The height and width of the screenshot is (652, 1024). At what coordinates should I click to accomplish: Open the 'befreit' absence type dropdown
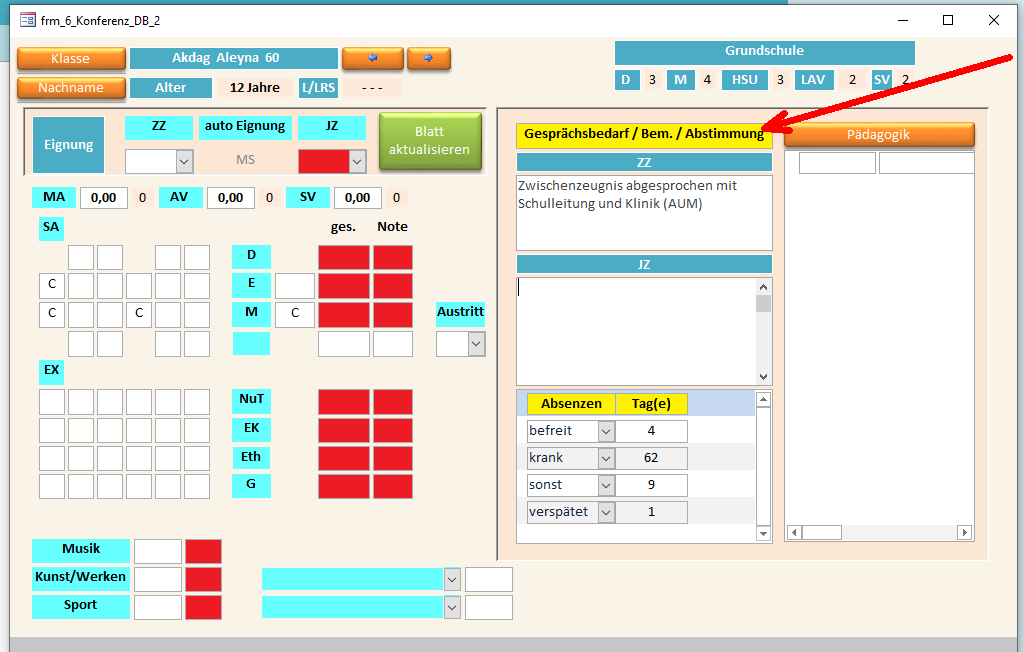click(606, 431)
